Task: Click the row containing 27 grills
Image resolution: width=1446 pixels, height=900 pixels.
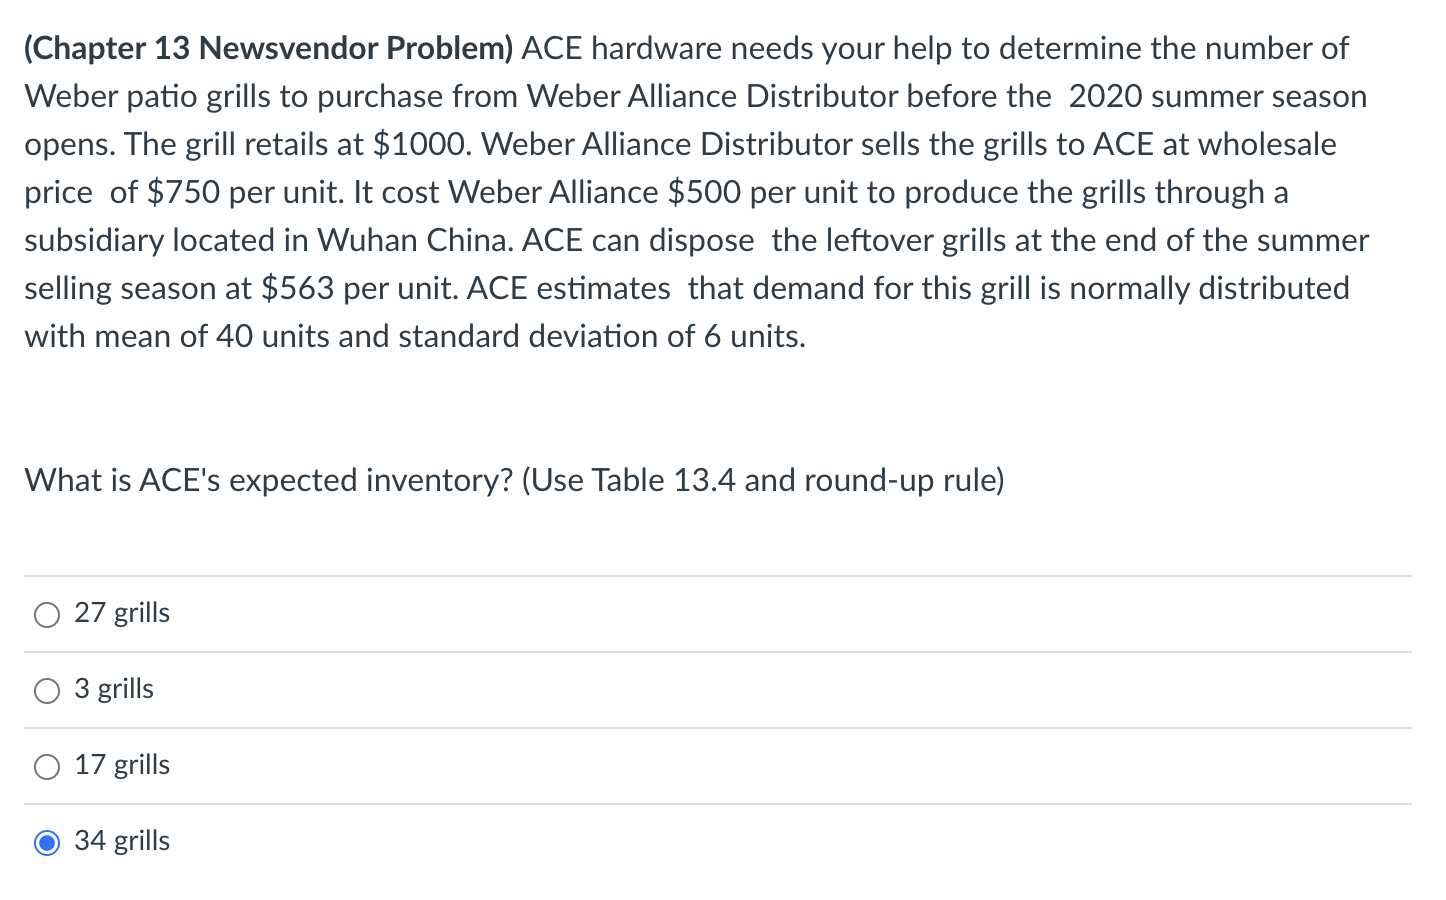Action: [x=400, y=613]
